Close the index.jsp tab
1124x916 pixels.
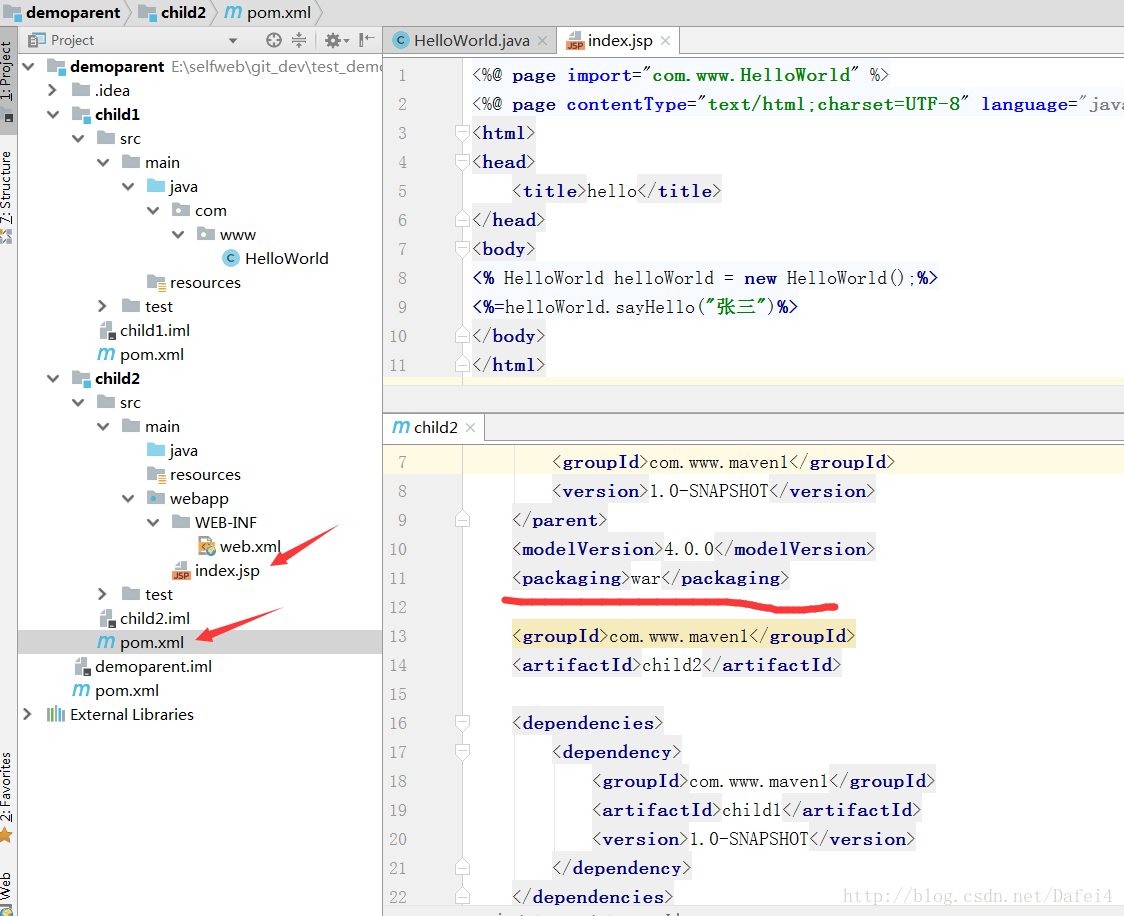click(665, 41)
